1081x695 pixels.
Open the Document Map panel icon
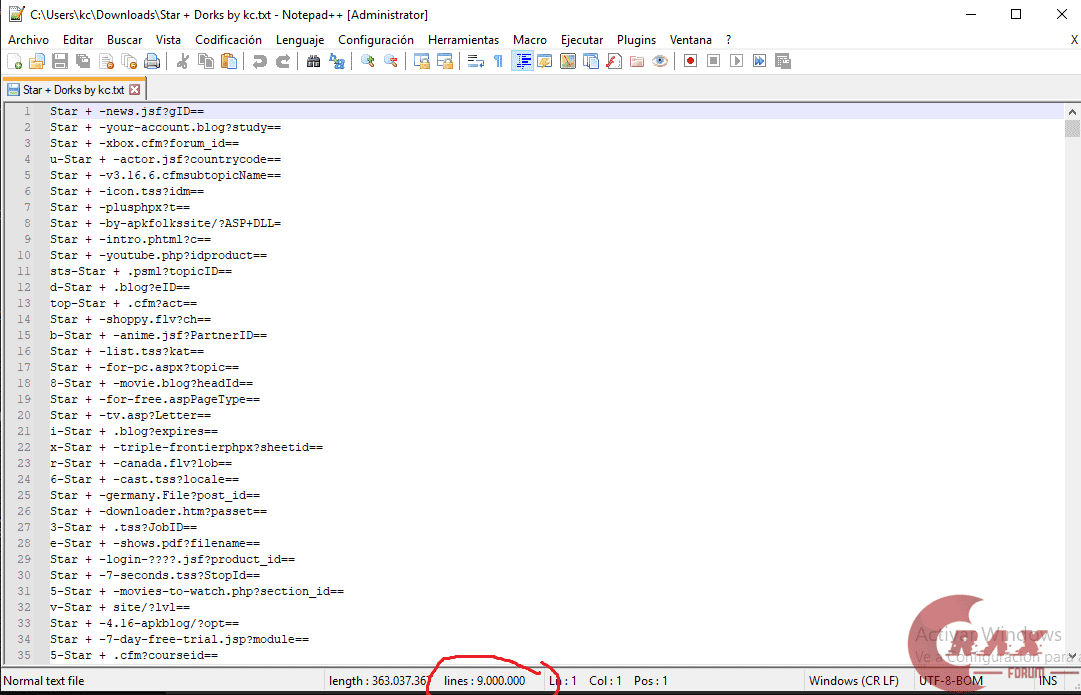568,61
